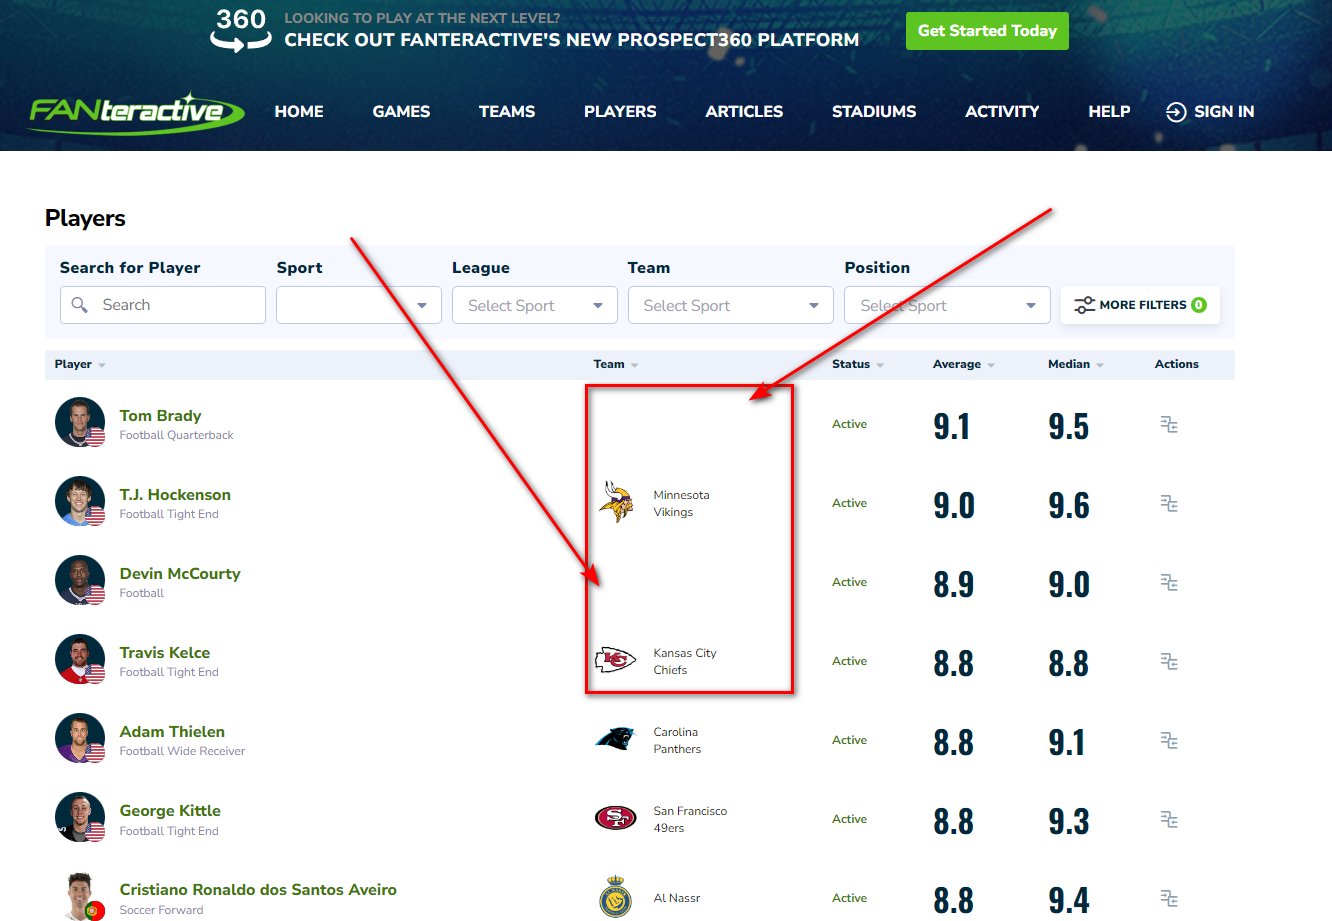Sort by Average column header

click(x=964, y=364)
